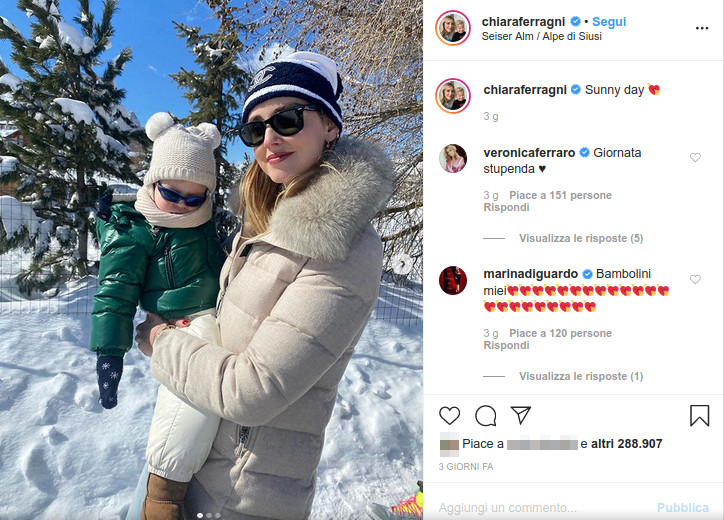The height and width of the screenshot is (520, 724).
Task: Reply to marinadiguardo with Rispondi
Action: coord(507,345)
